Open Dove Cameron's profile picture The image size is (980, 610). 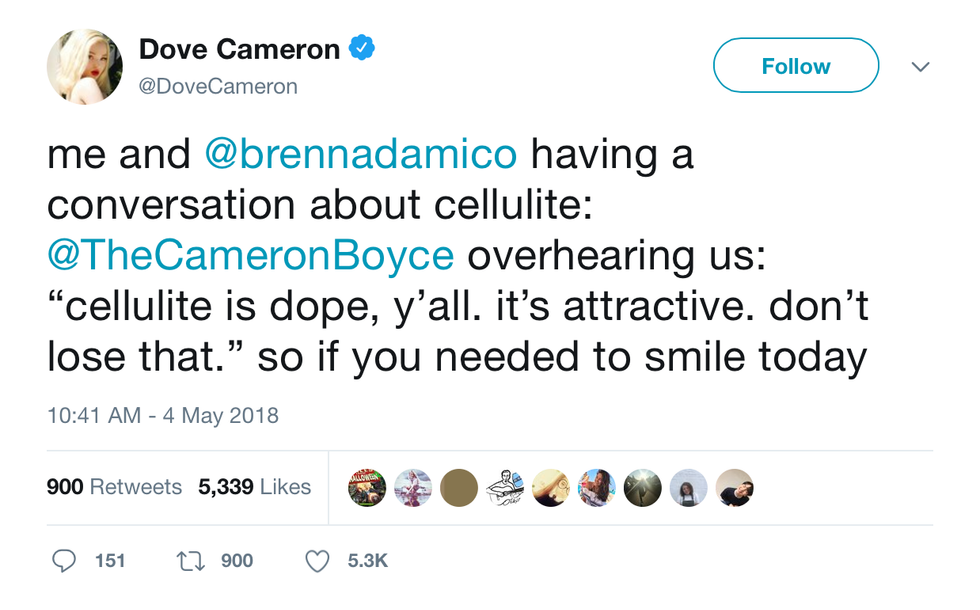(x=85, y=66)
